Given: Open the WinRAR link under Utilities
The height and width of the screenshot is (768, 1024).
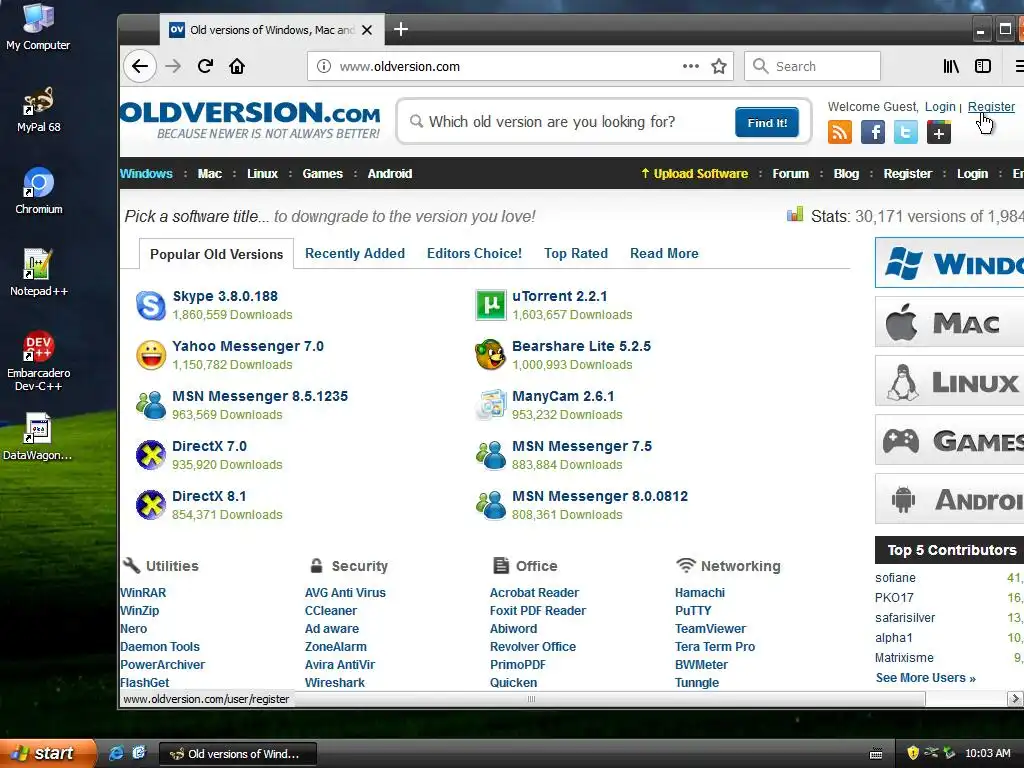Looking at the screenshot, I should pos(143,592).
